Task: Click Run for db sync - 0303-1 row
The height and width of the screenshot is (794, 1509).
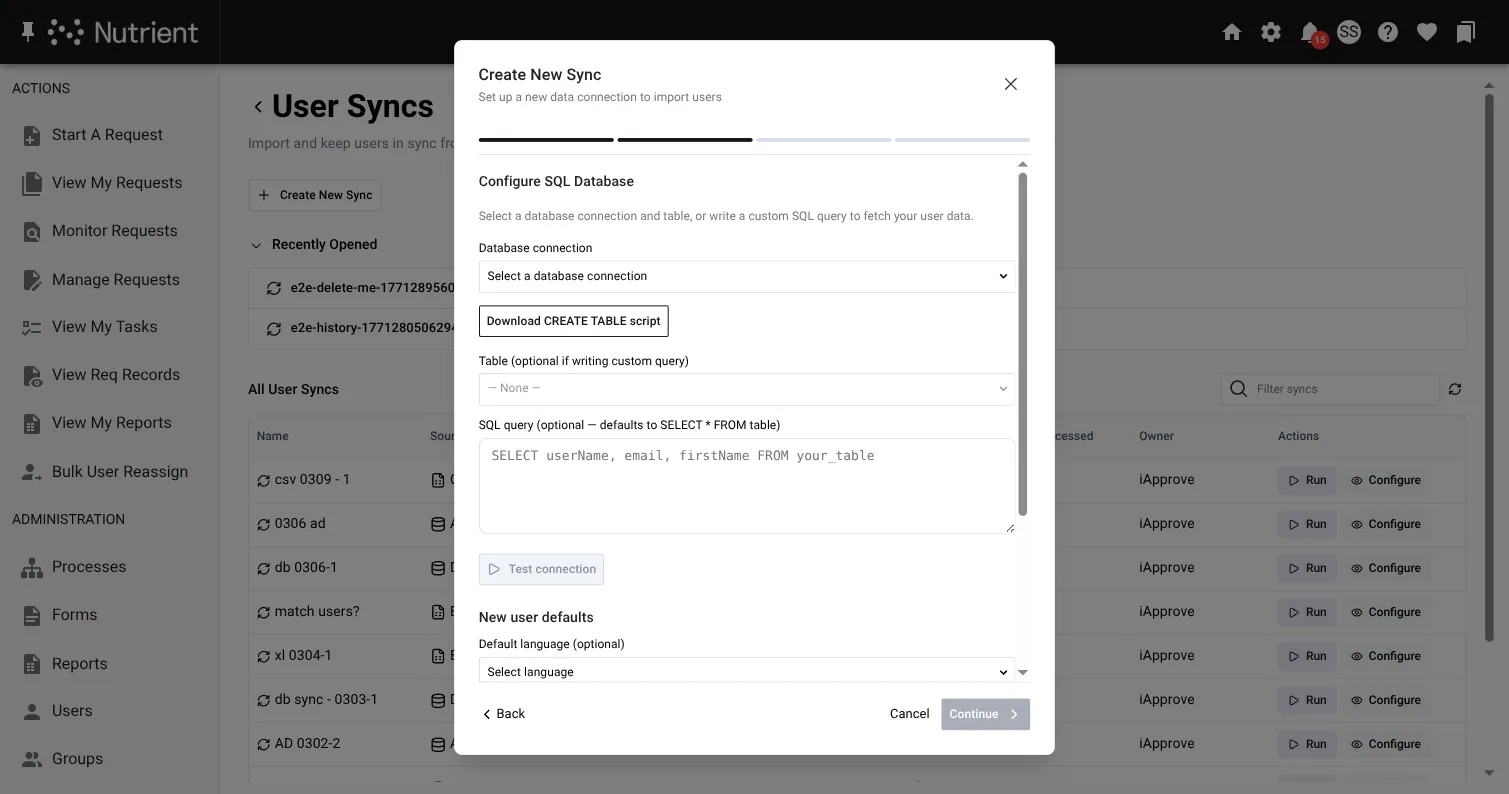Action: click(1307, 700)
